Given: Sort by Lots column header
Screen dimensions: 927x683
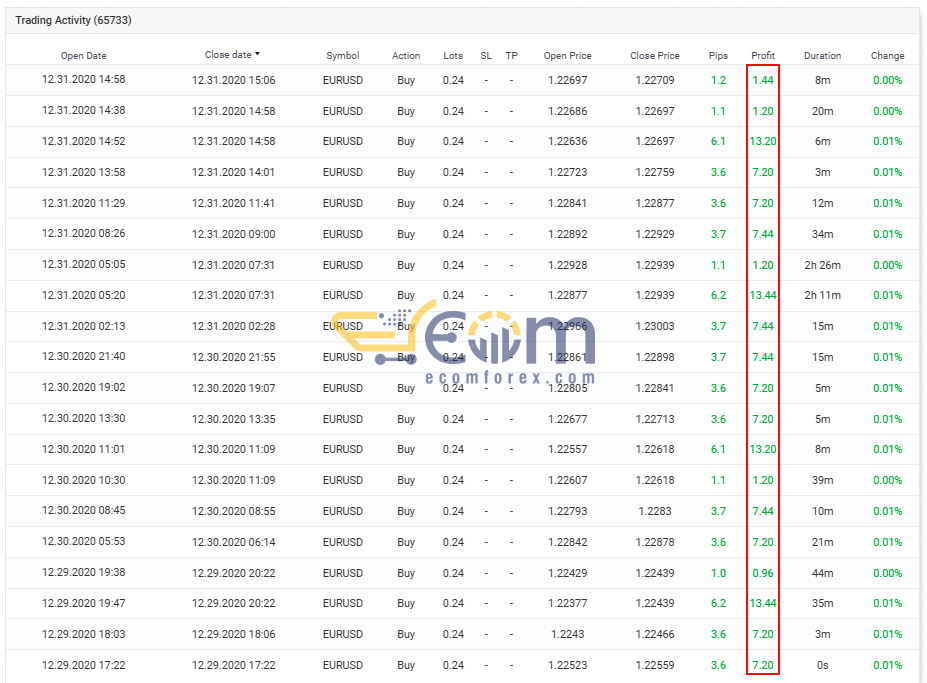Looking at the screenshot, I should point(453,56).
